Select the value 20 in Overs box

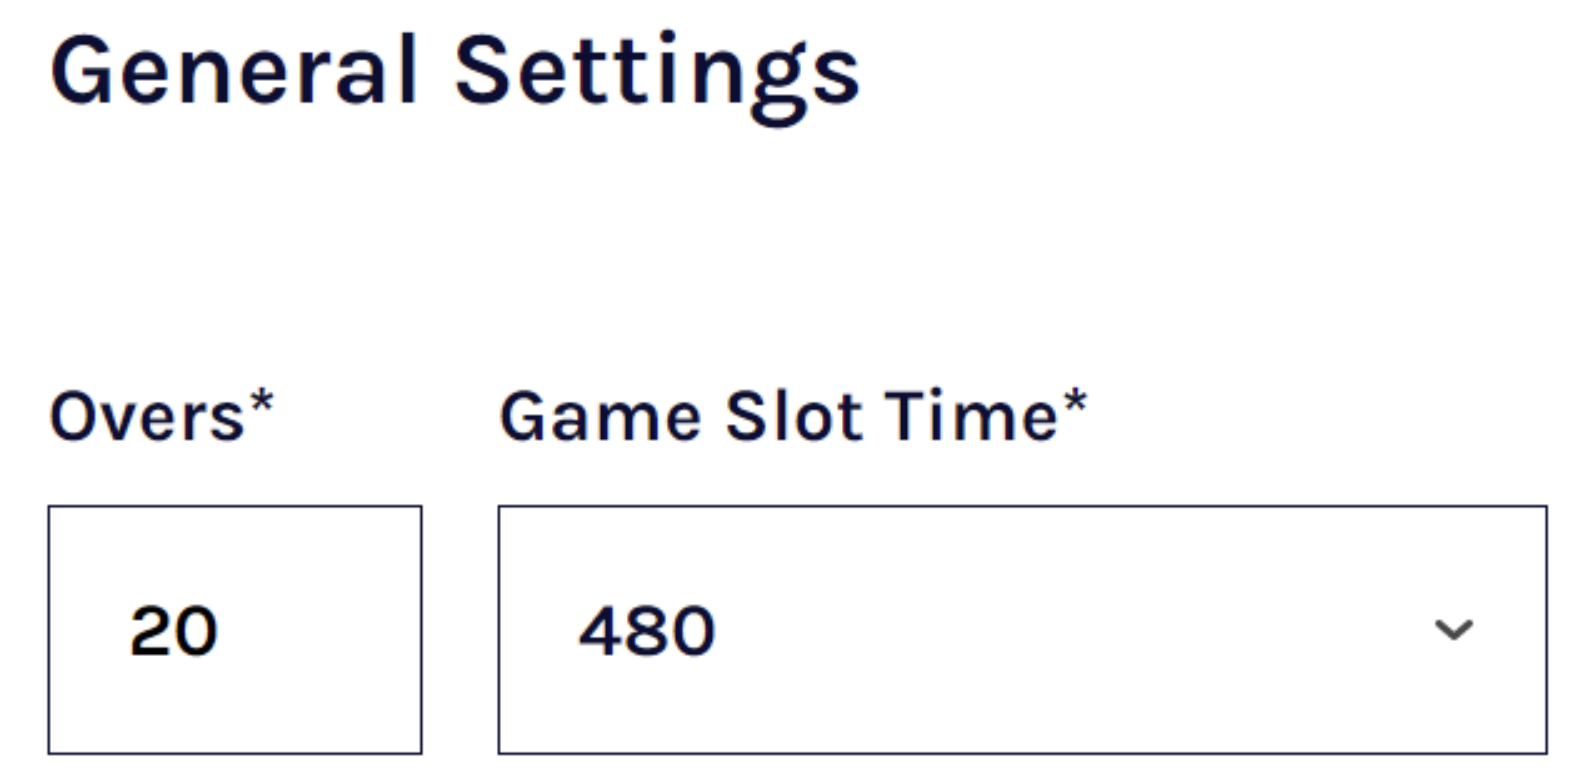tap(174, 631)
